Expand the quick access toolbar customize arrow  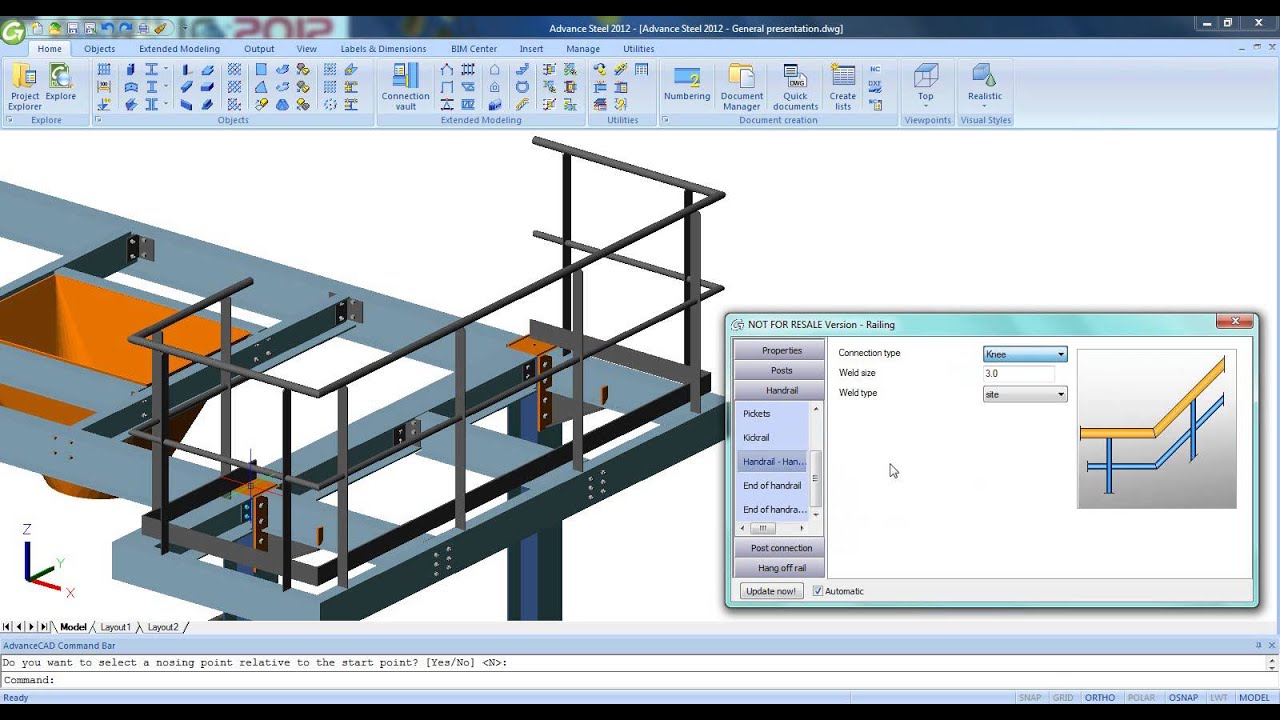point(185,28)
